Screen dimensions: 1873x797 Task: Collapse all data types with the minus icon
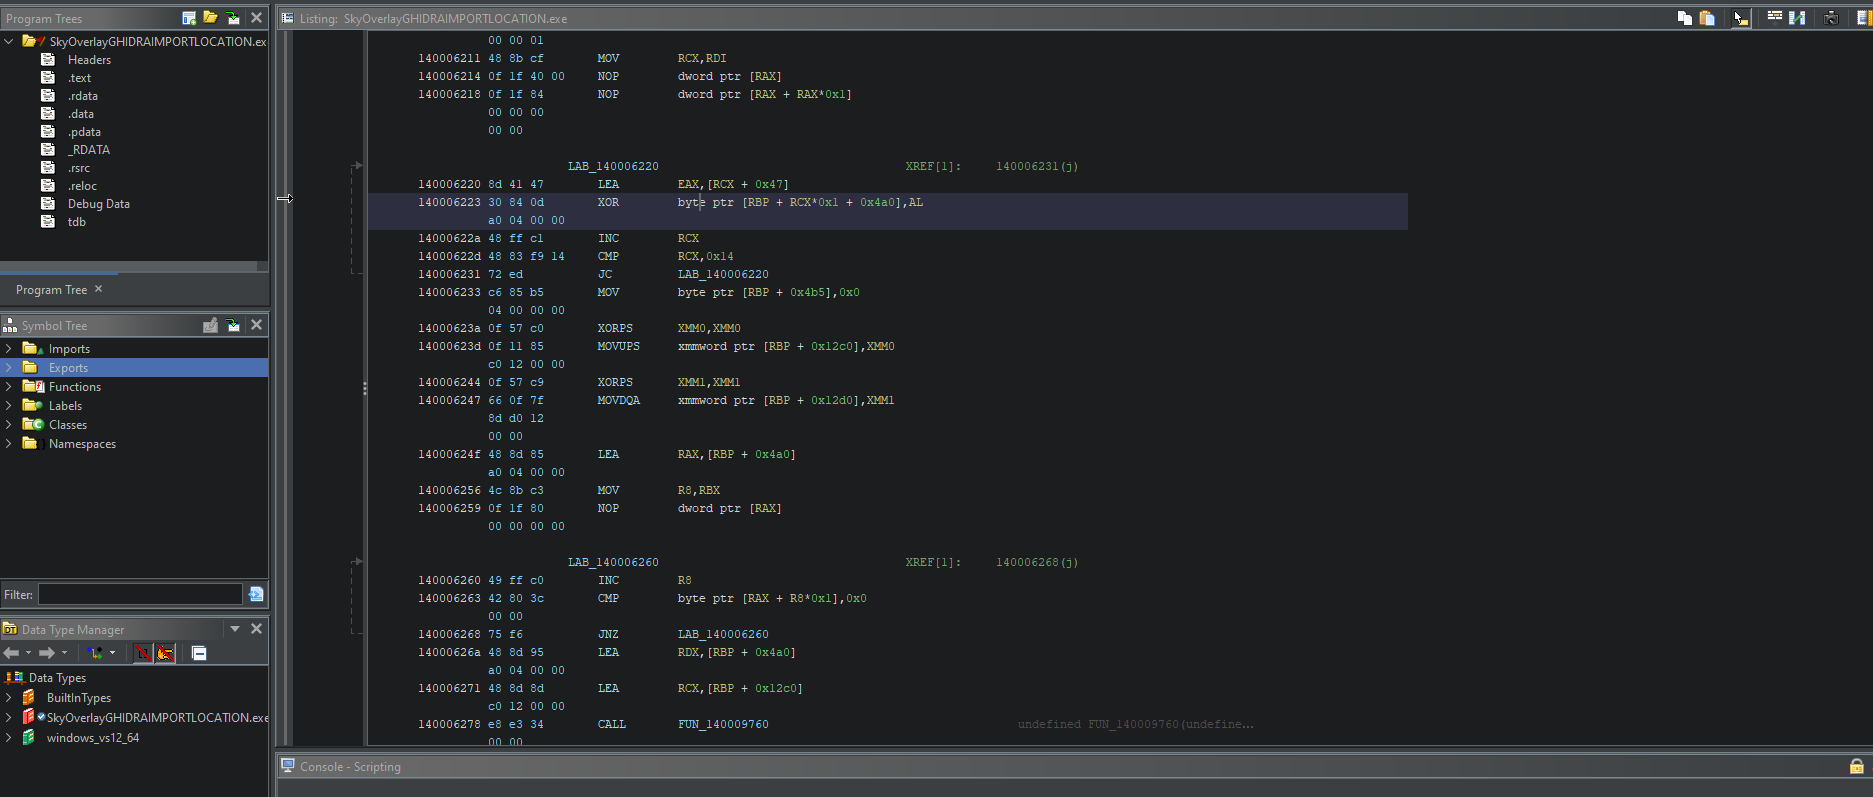tap(199, 653)
